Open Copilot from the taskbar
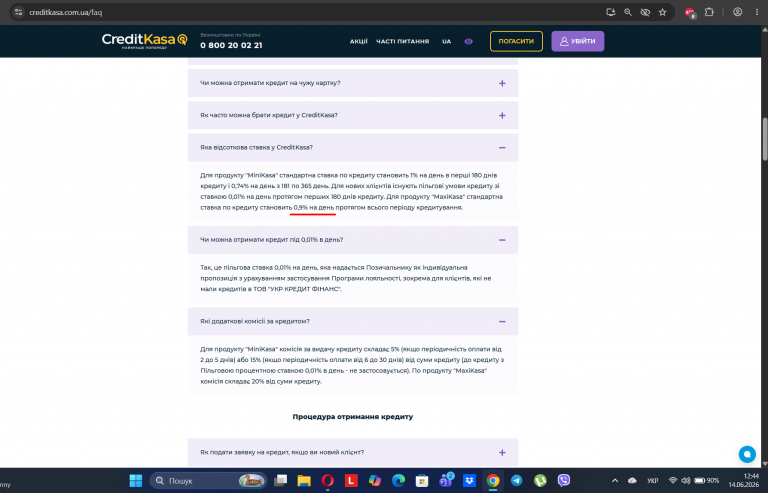The image size is (768, 493). pos(375,481)
